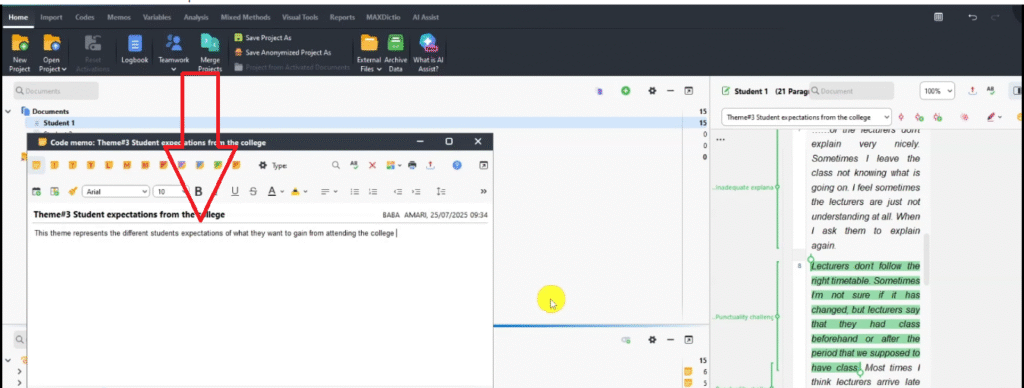
Task: Click Save Project As
Action: tap(263, 38)
